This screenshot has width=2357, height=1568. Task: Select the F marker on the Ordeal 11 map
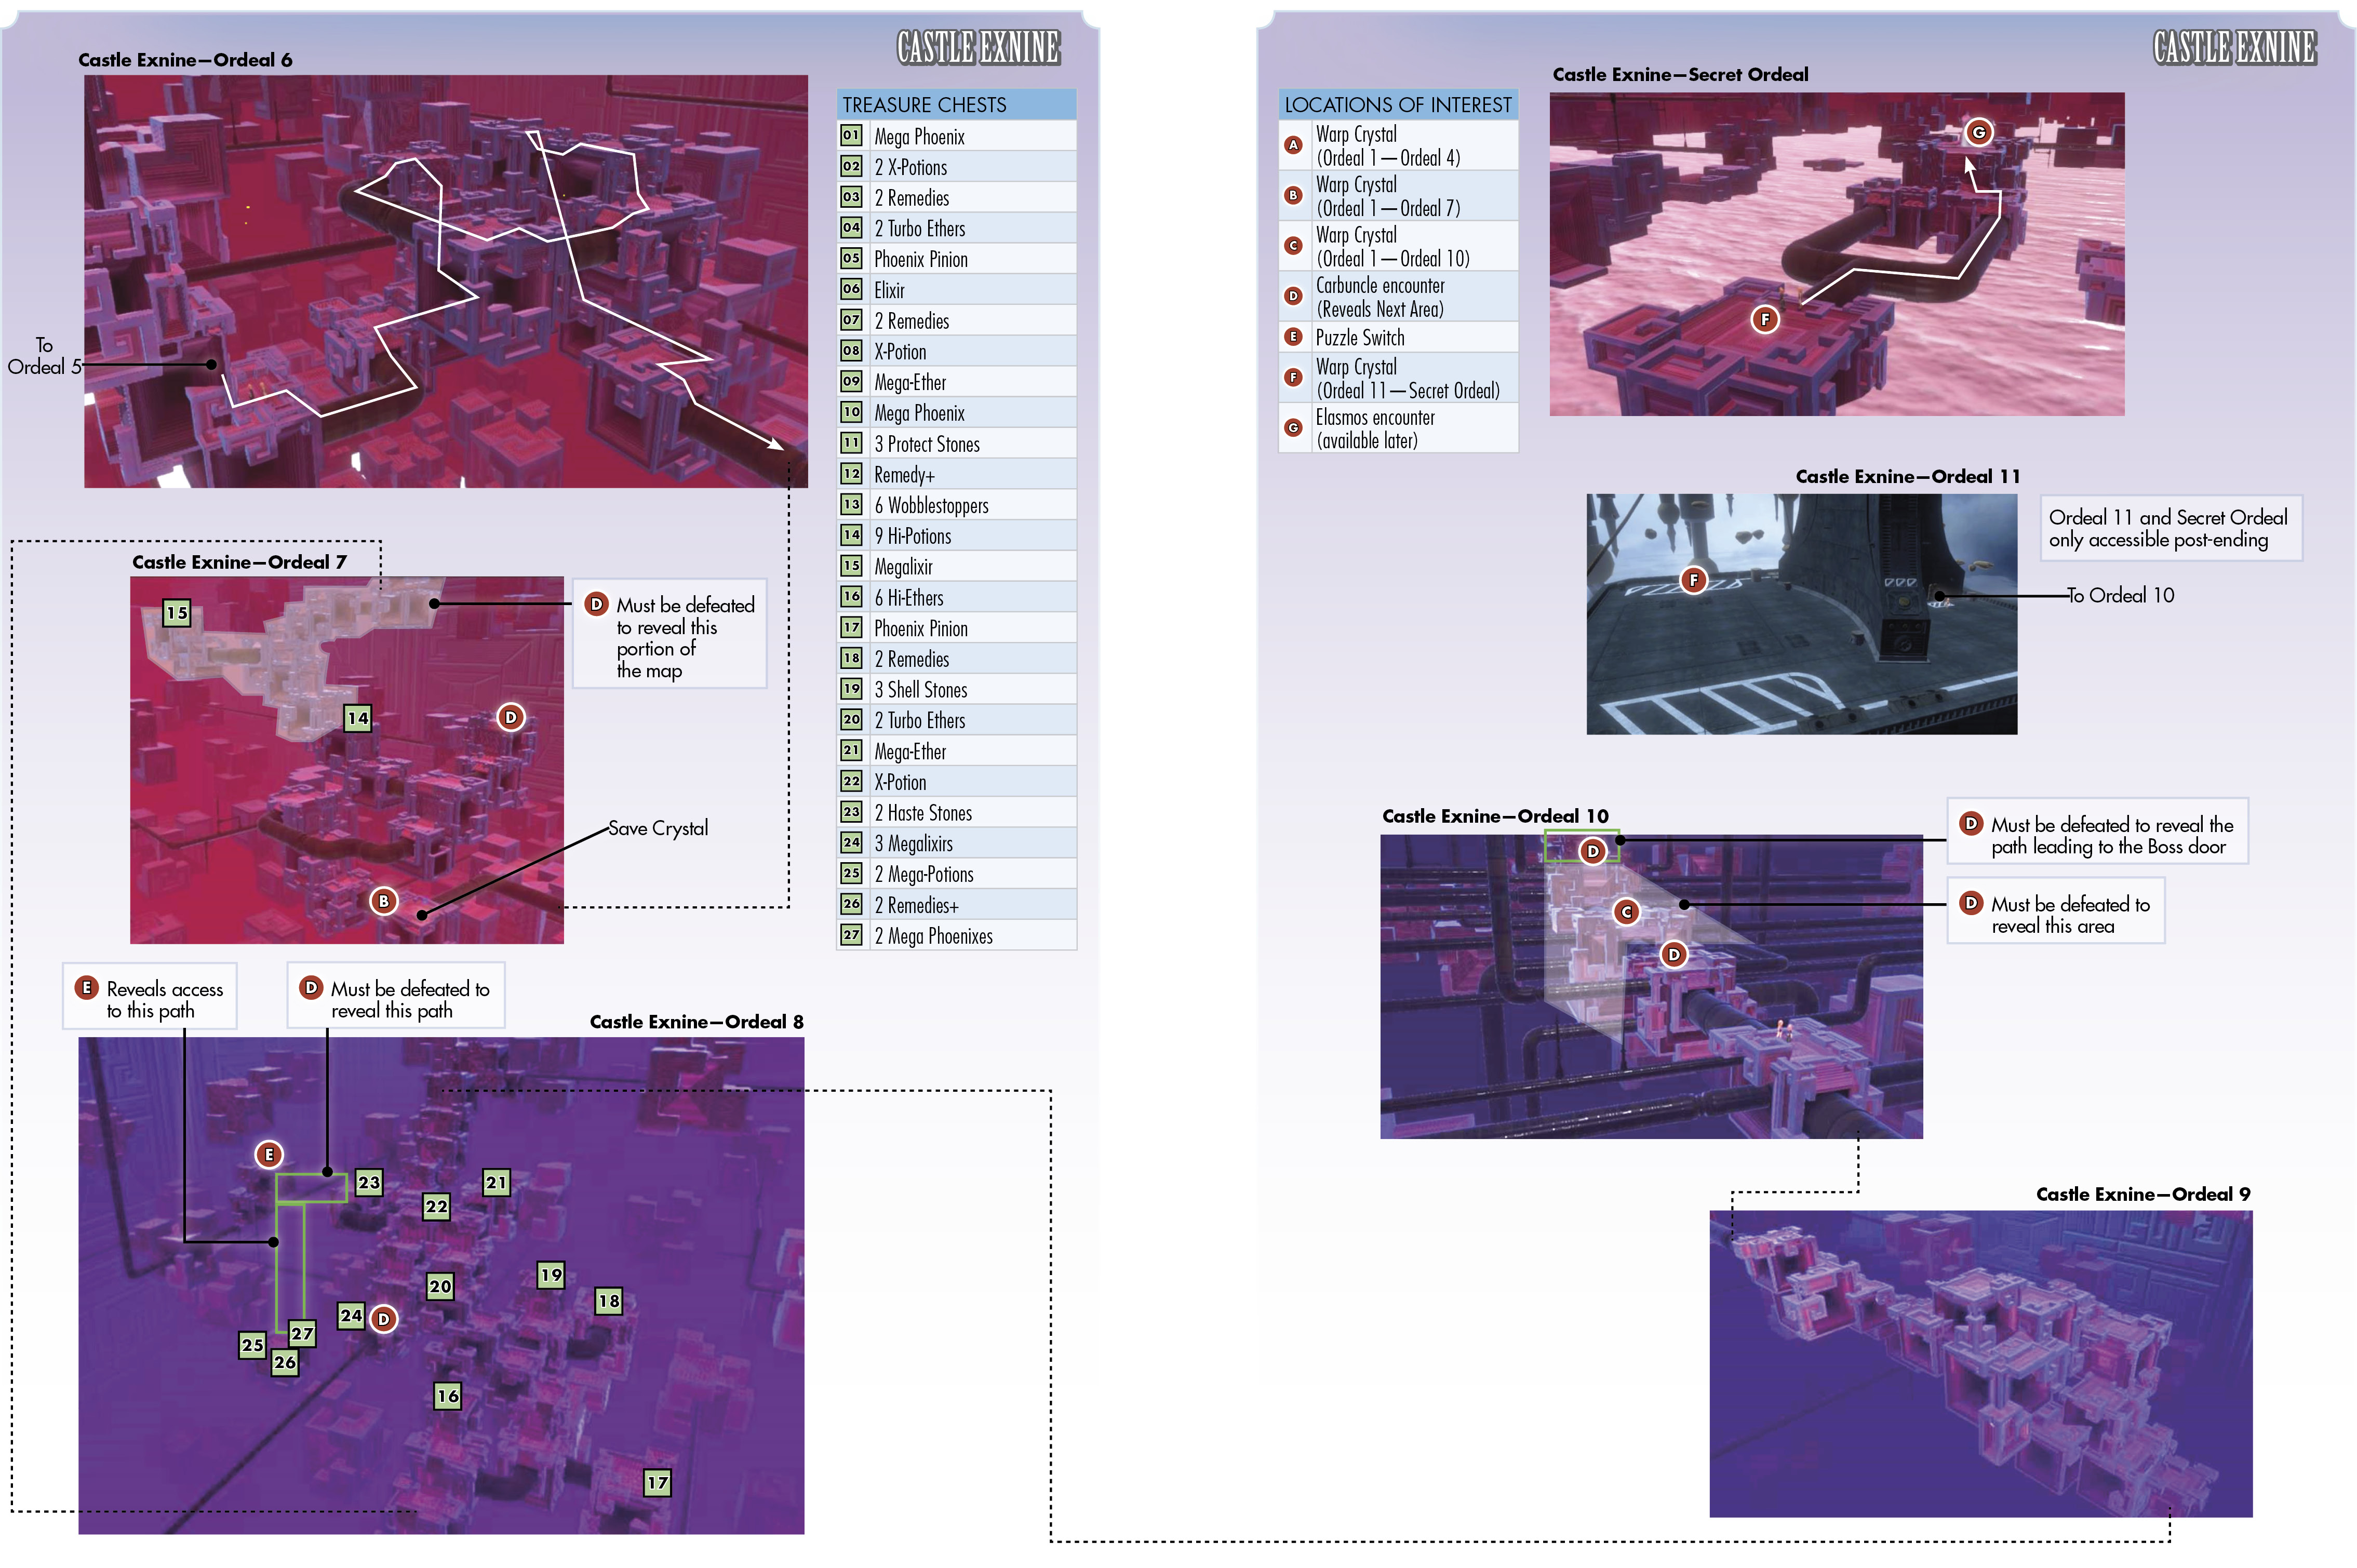(1693, 580)
